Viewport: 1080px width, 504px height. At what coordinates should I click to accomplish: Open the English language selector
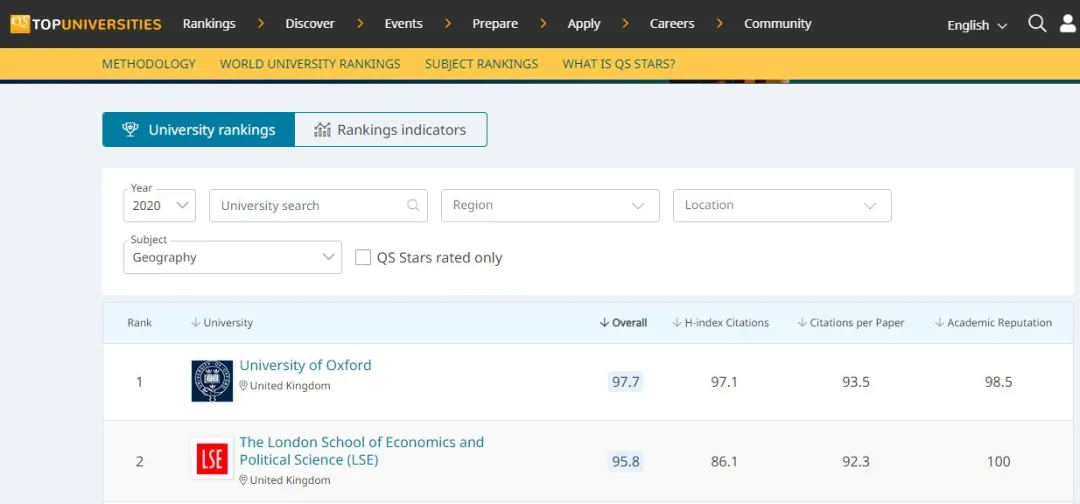[x=977, y=25]
